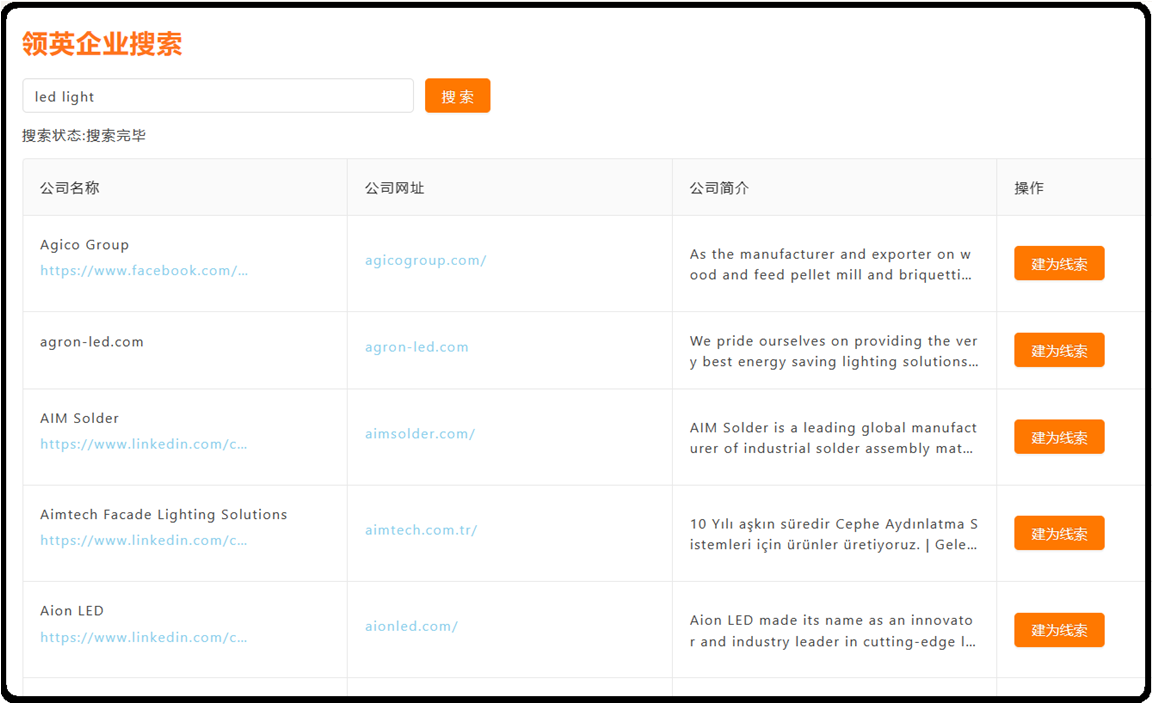Viewport: 1153px width, 704px height.
Task: Click description 'Aion LED made its name'
Action: (x=832, y=630)
